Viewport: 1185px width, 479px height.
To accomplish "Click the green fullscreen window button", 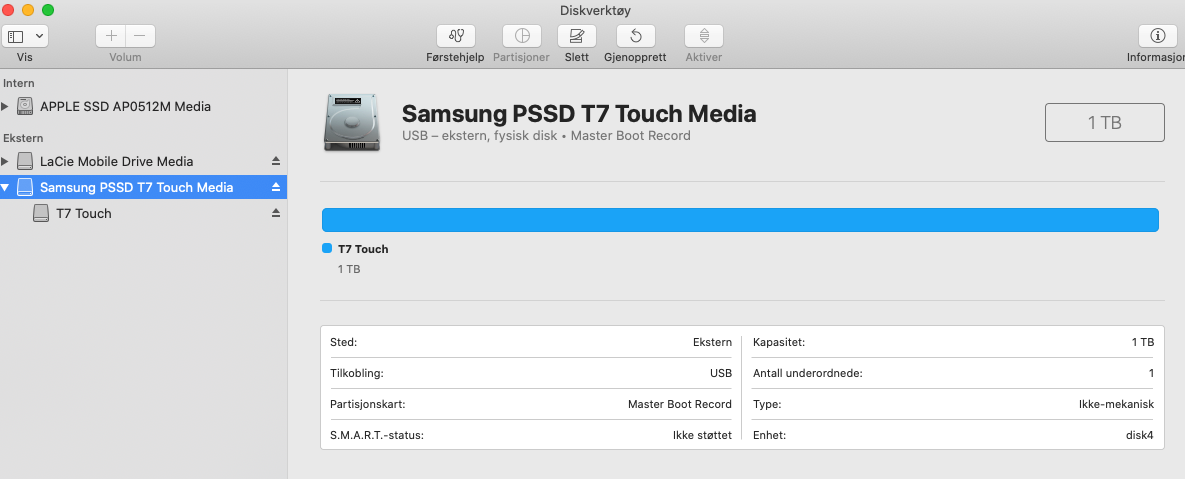I will click(48, 10).
